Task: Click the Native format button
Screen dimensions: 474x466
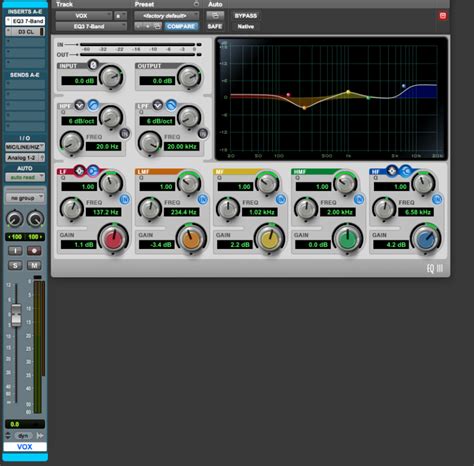Action: click(246, 26)
